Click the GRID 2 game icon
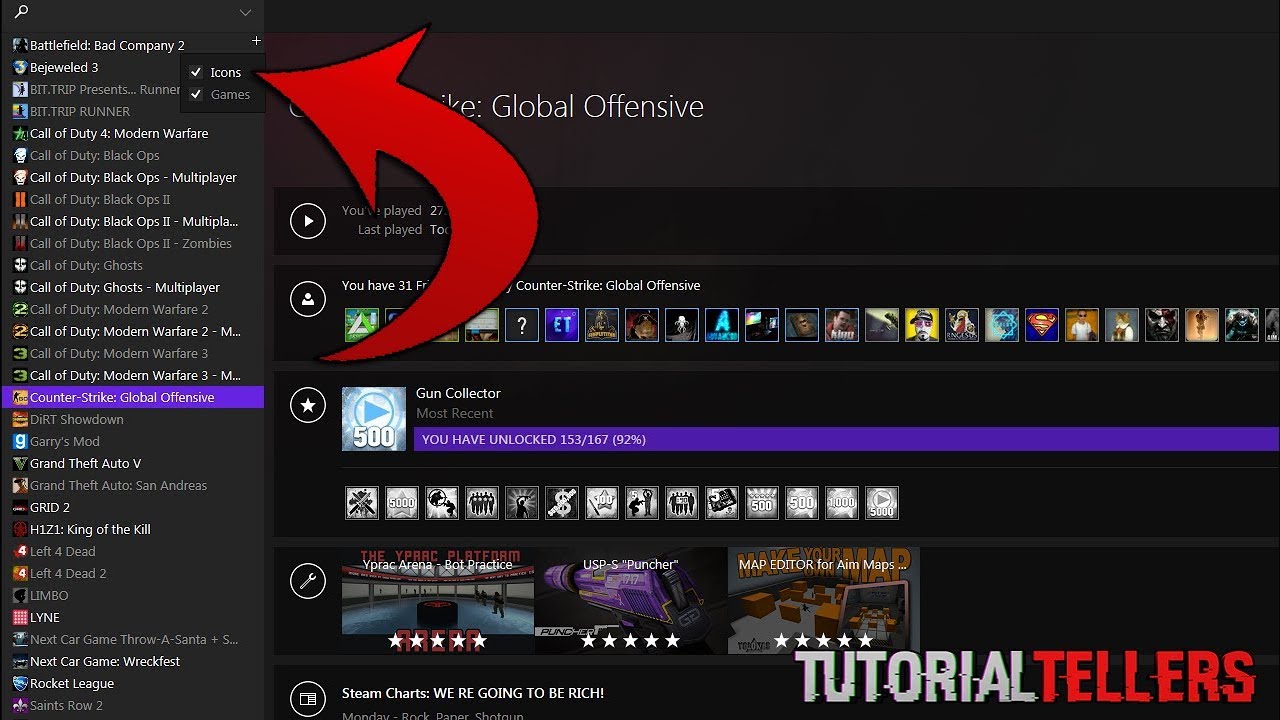This screenshot has height=720, width=1280. (x=20, y=507)
